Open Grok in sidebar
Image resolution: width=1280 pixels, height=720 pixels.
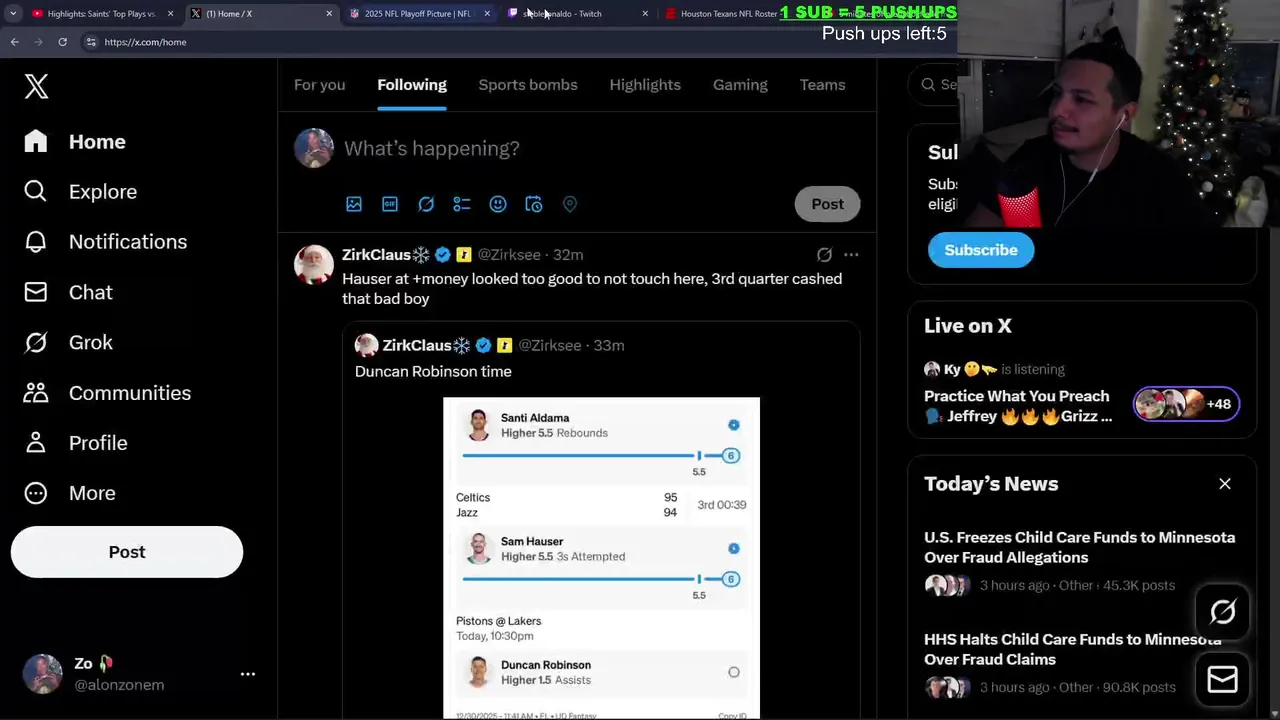[68, 342]
